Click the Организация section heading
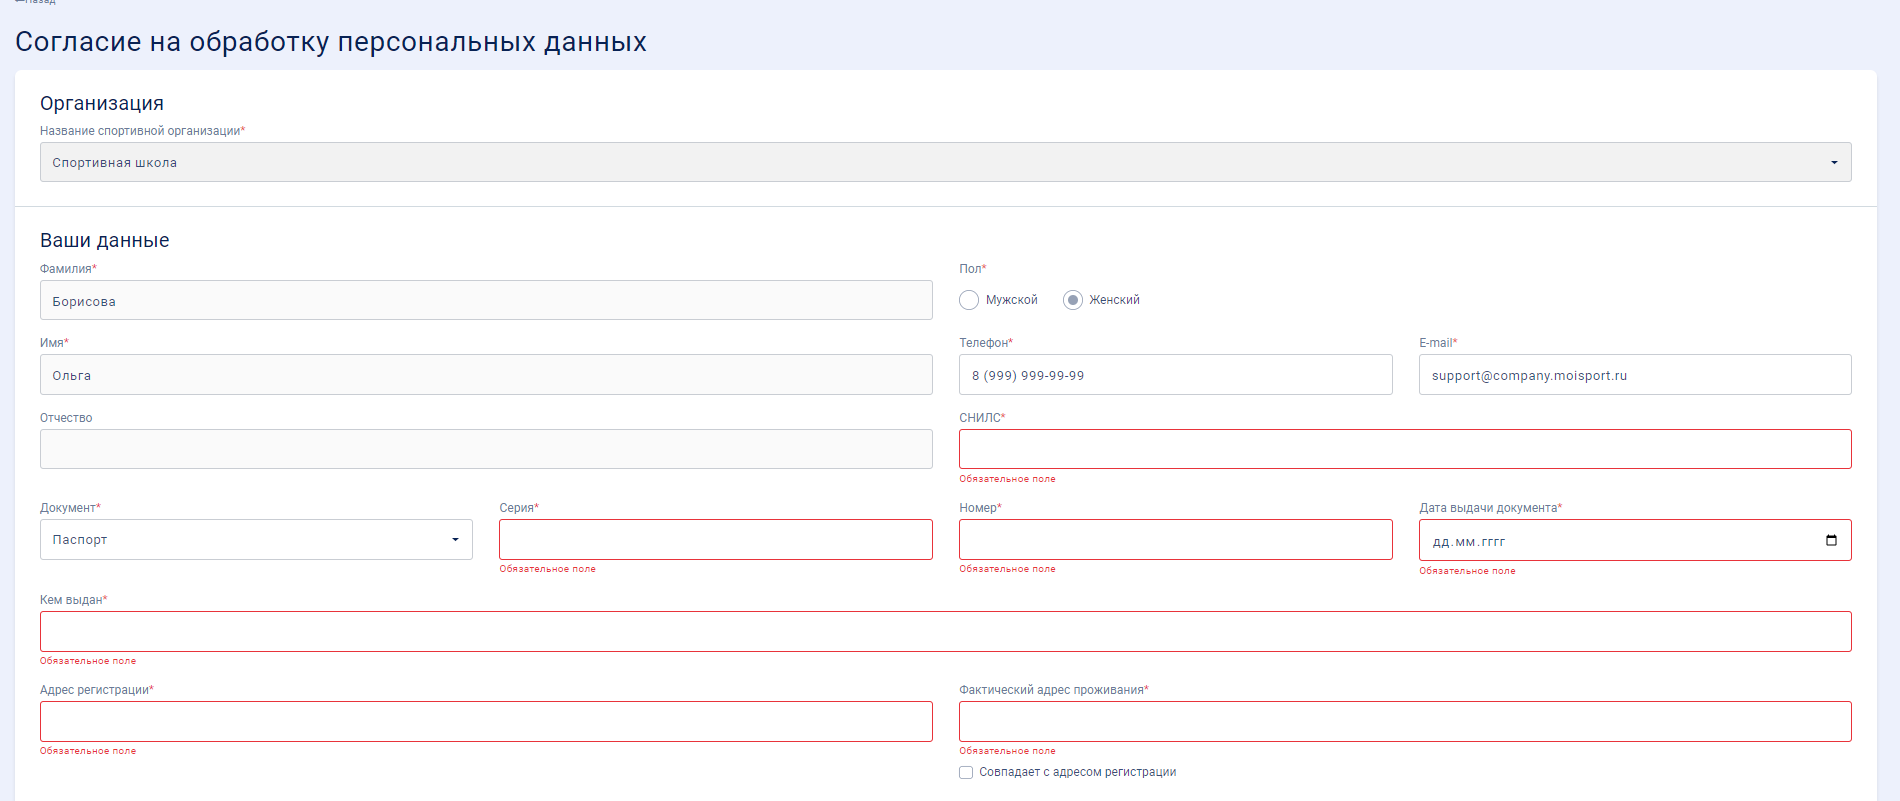 coord(102,103)
